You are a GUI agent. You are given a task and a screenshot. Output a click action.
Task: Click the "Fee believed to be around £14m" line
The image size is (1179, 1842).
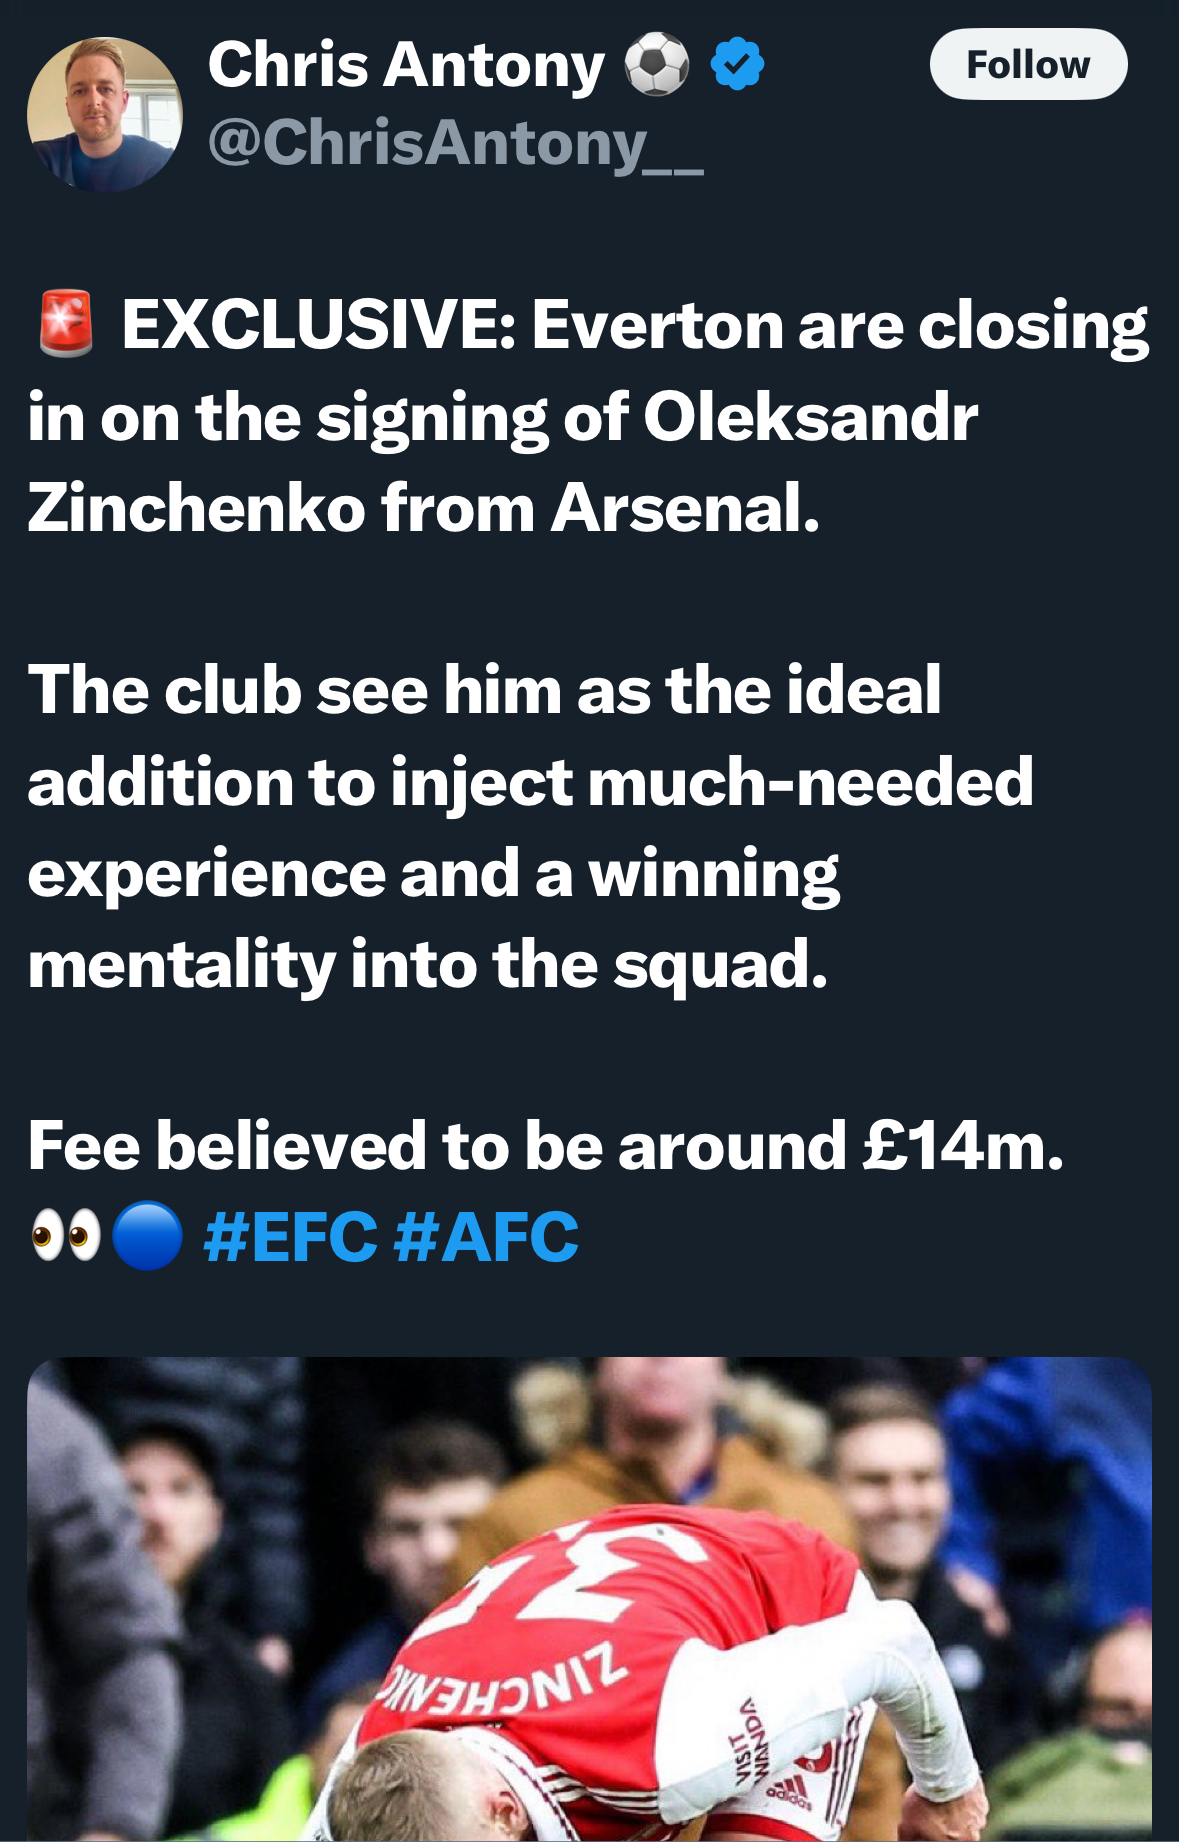tap(545, 1146)
